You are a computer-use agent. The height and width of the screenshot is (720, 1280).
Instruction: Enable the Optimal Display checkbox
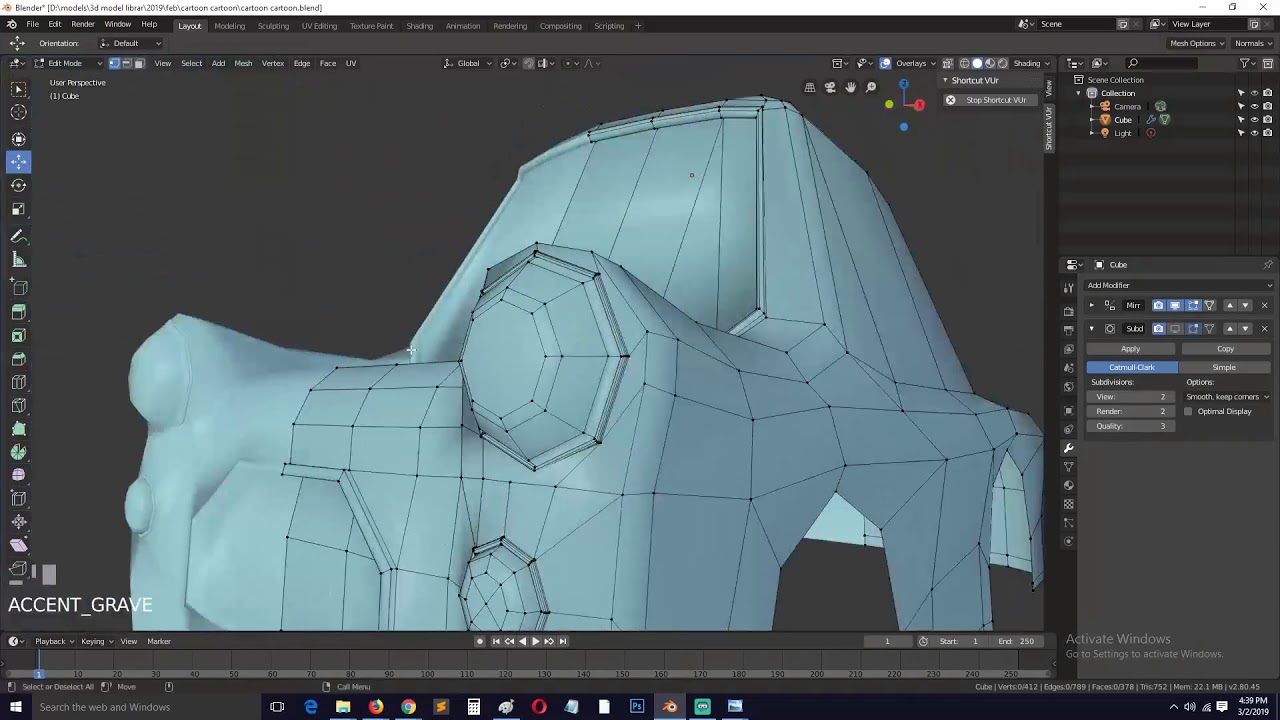click(1188, 411)
